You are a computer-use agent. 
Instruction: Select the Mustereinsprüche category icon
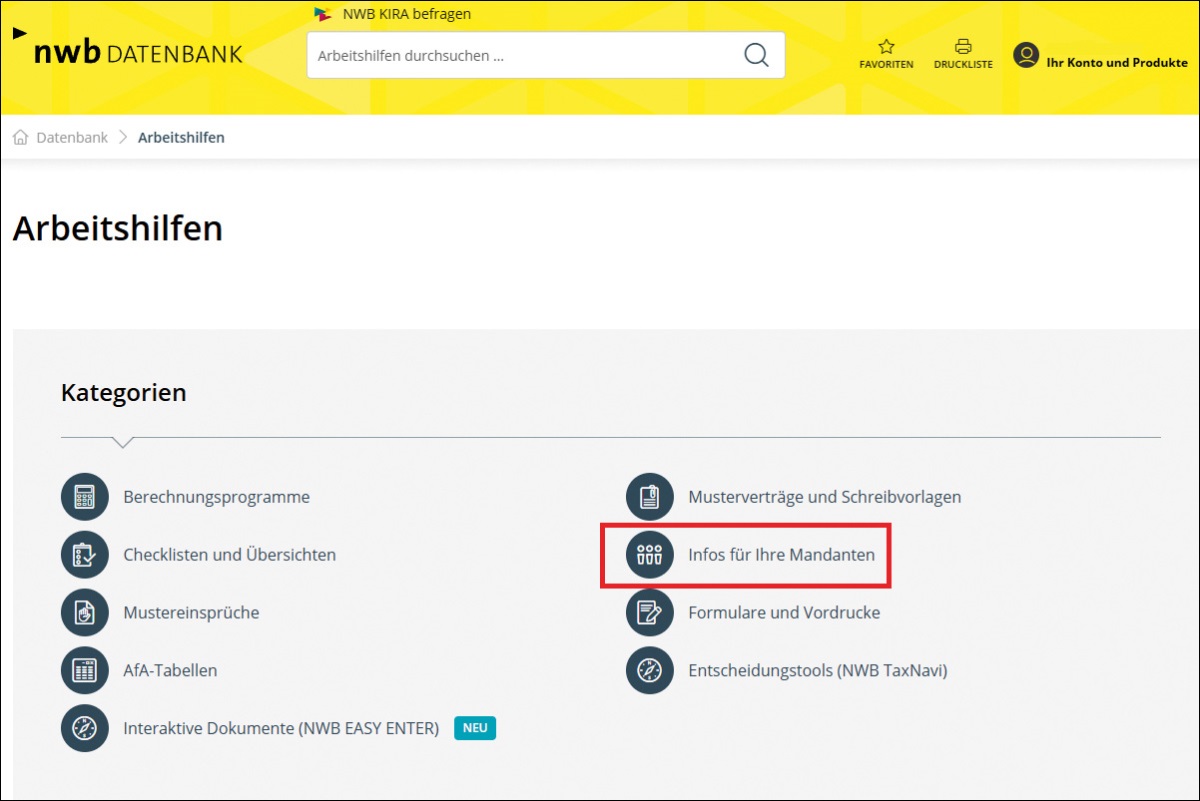[85, 612]
